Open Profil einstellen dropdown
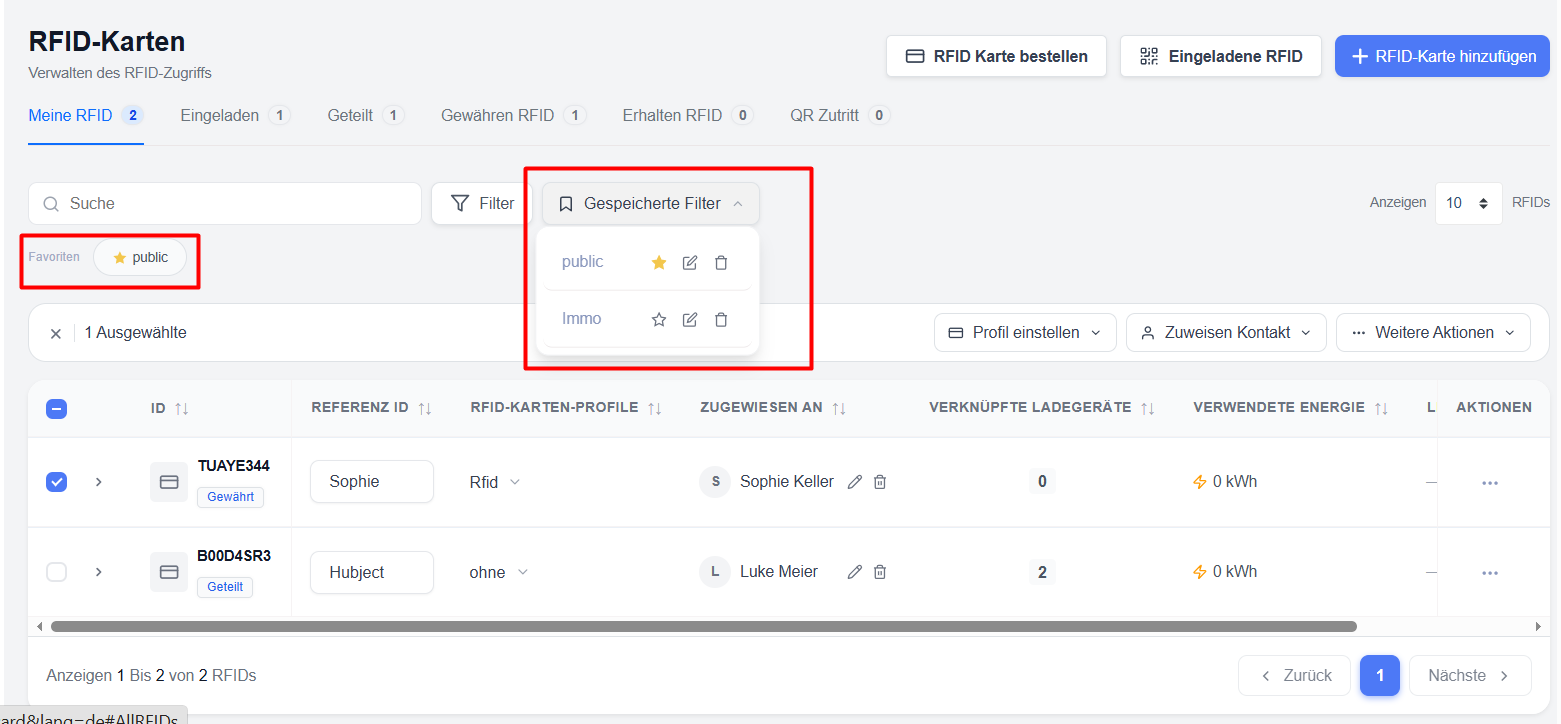Image resolution: width=1561 pixels, height=724 pixels. click(1025, 333)
